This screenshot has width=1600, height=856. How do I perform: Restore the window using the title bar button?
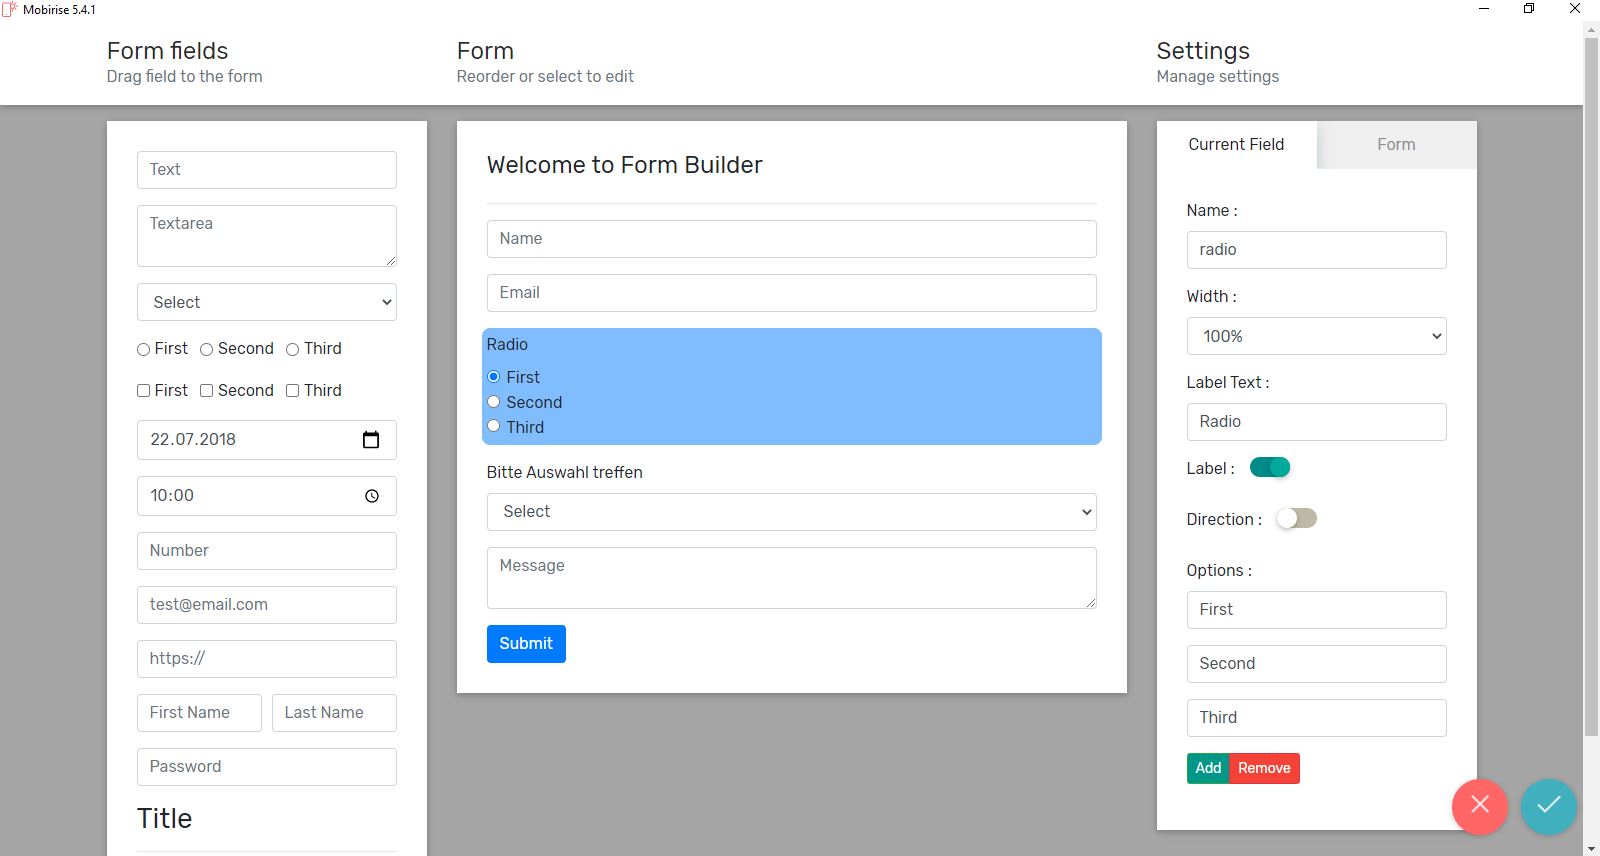coord(1529,9)
